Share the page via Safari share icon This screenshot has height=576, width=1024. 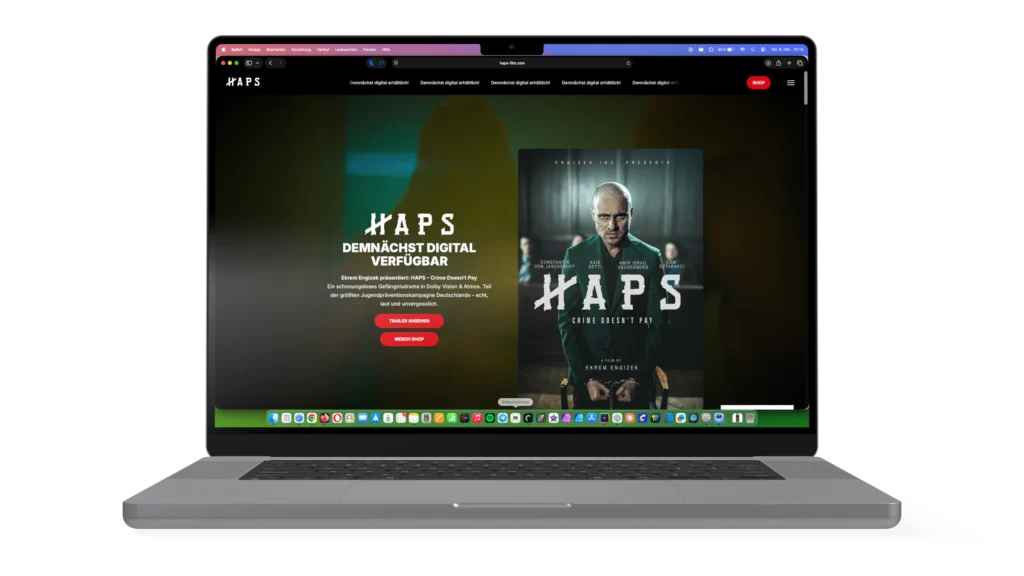779,63
